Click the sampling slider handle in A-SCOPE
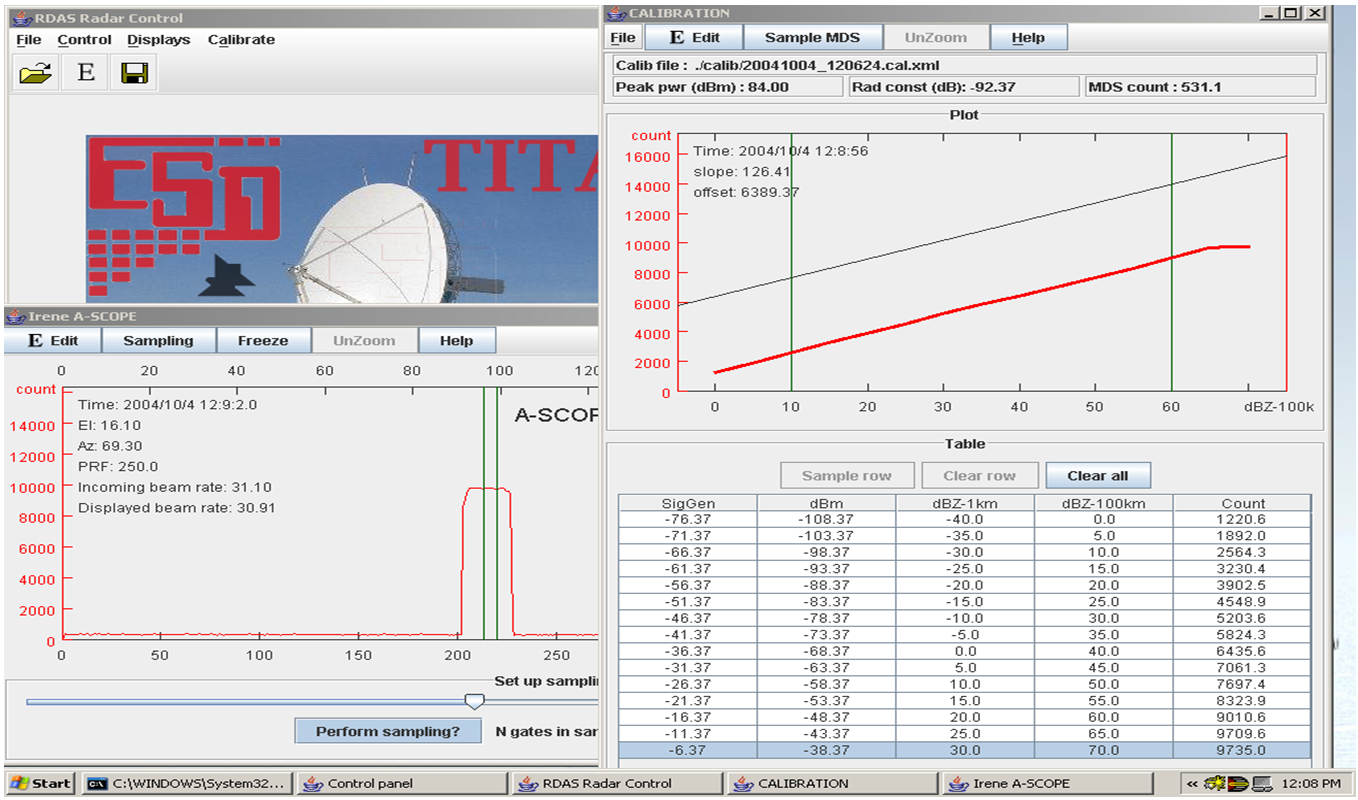This screenshot has width=1358, height=800. click(475, 702)
